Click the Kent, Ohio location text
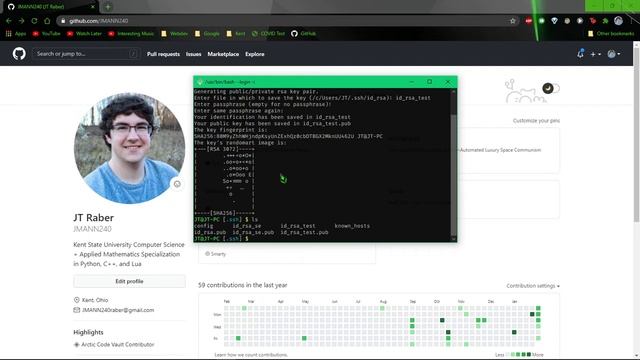 [x=95, y=300]
